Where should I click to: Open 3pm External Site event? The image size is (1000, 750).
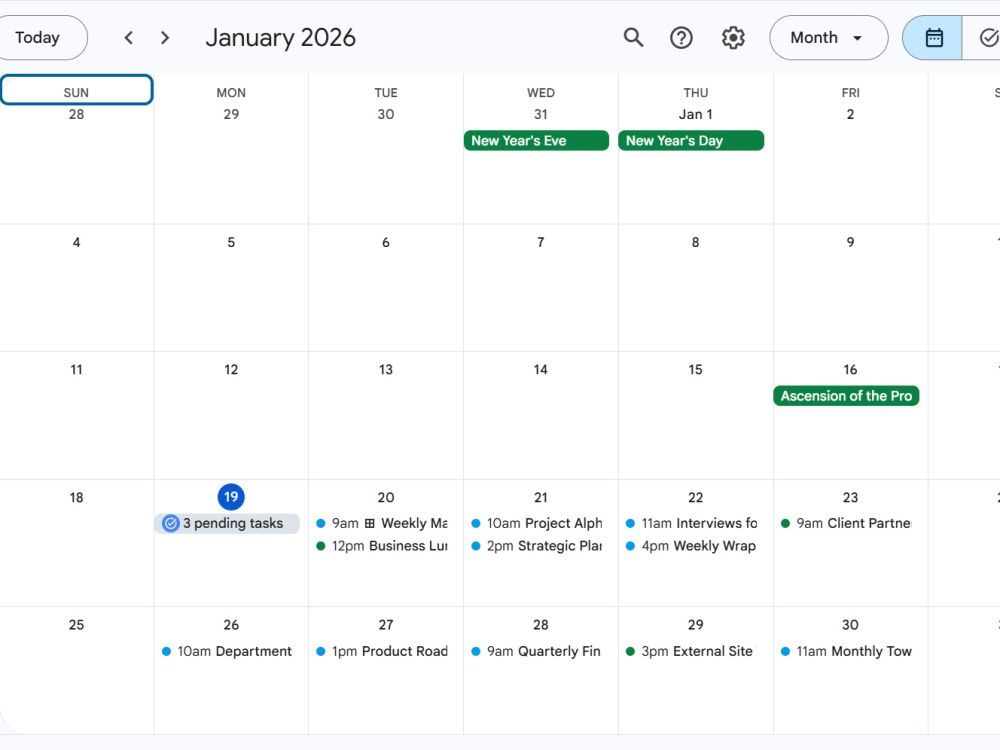tap(692, 651)
